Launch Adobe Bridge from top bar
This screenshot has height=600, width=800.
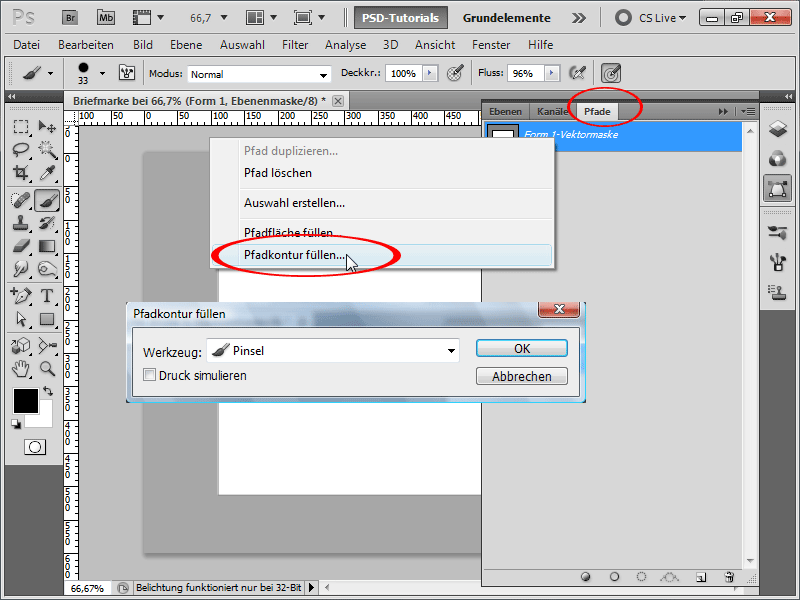click(70, 18)
